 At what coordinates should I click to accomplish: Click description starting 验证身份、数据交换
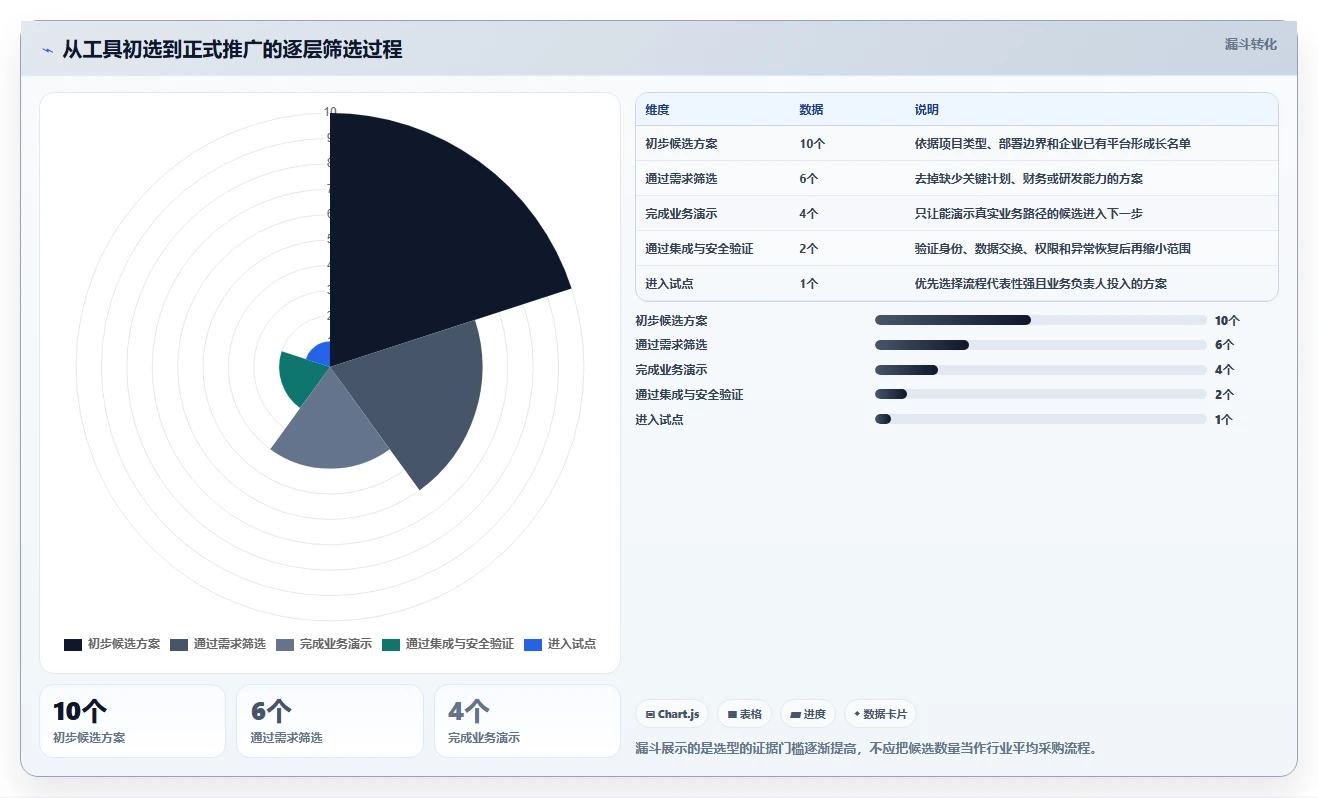pos(1052,249)
